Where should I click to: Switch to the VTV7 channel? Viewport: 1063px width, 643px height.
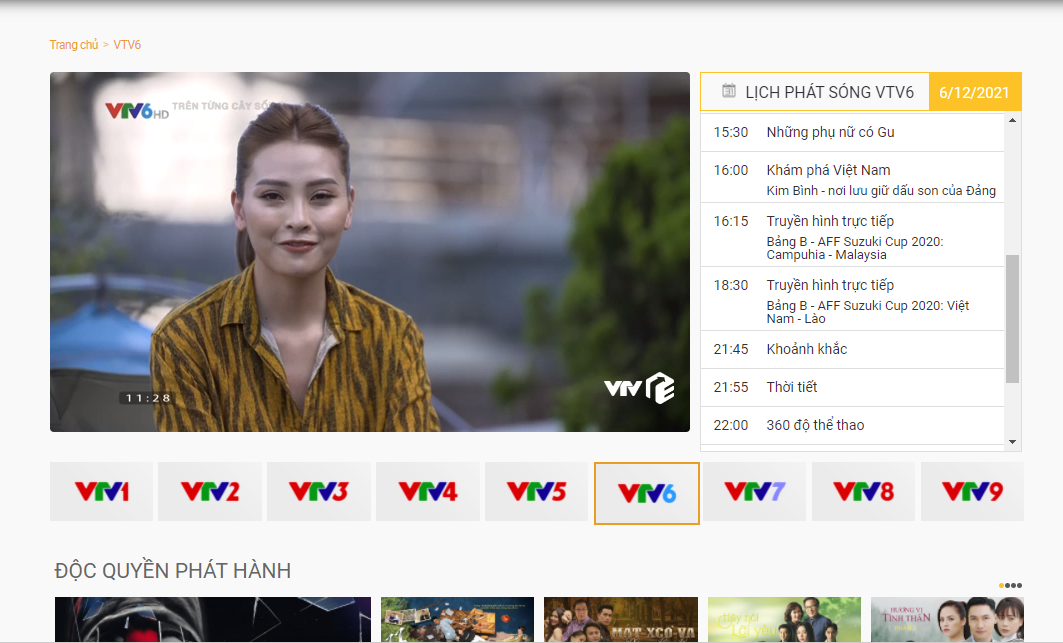[x=755, y=492]
